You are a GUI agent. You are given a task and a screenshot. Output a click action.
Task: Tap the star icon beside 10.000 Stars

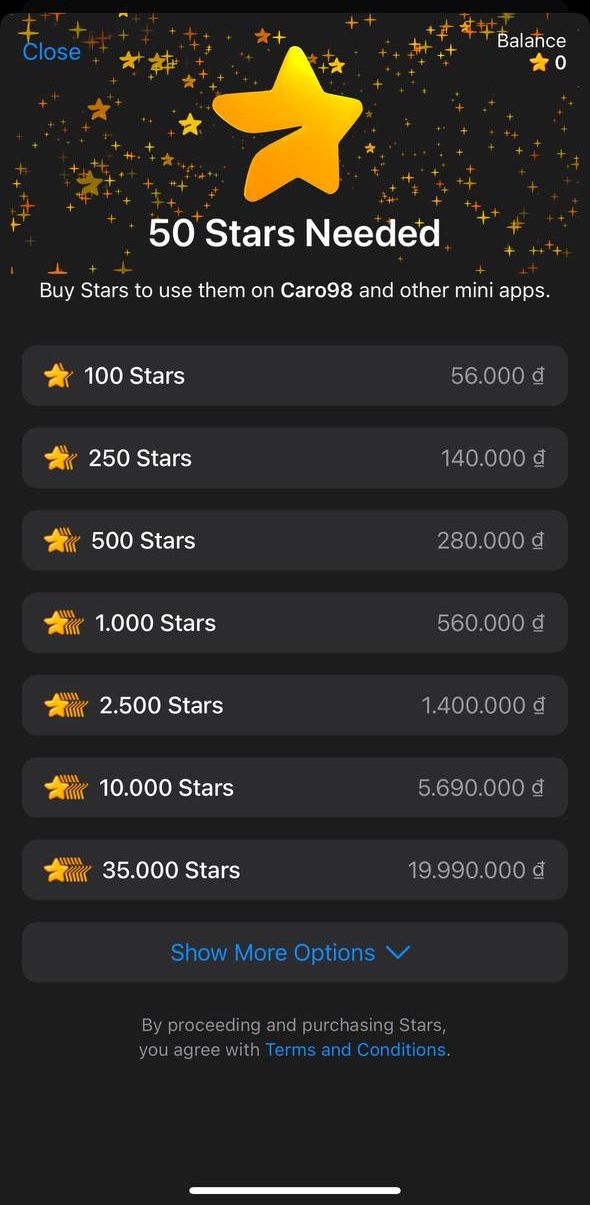tap(66, 788)
